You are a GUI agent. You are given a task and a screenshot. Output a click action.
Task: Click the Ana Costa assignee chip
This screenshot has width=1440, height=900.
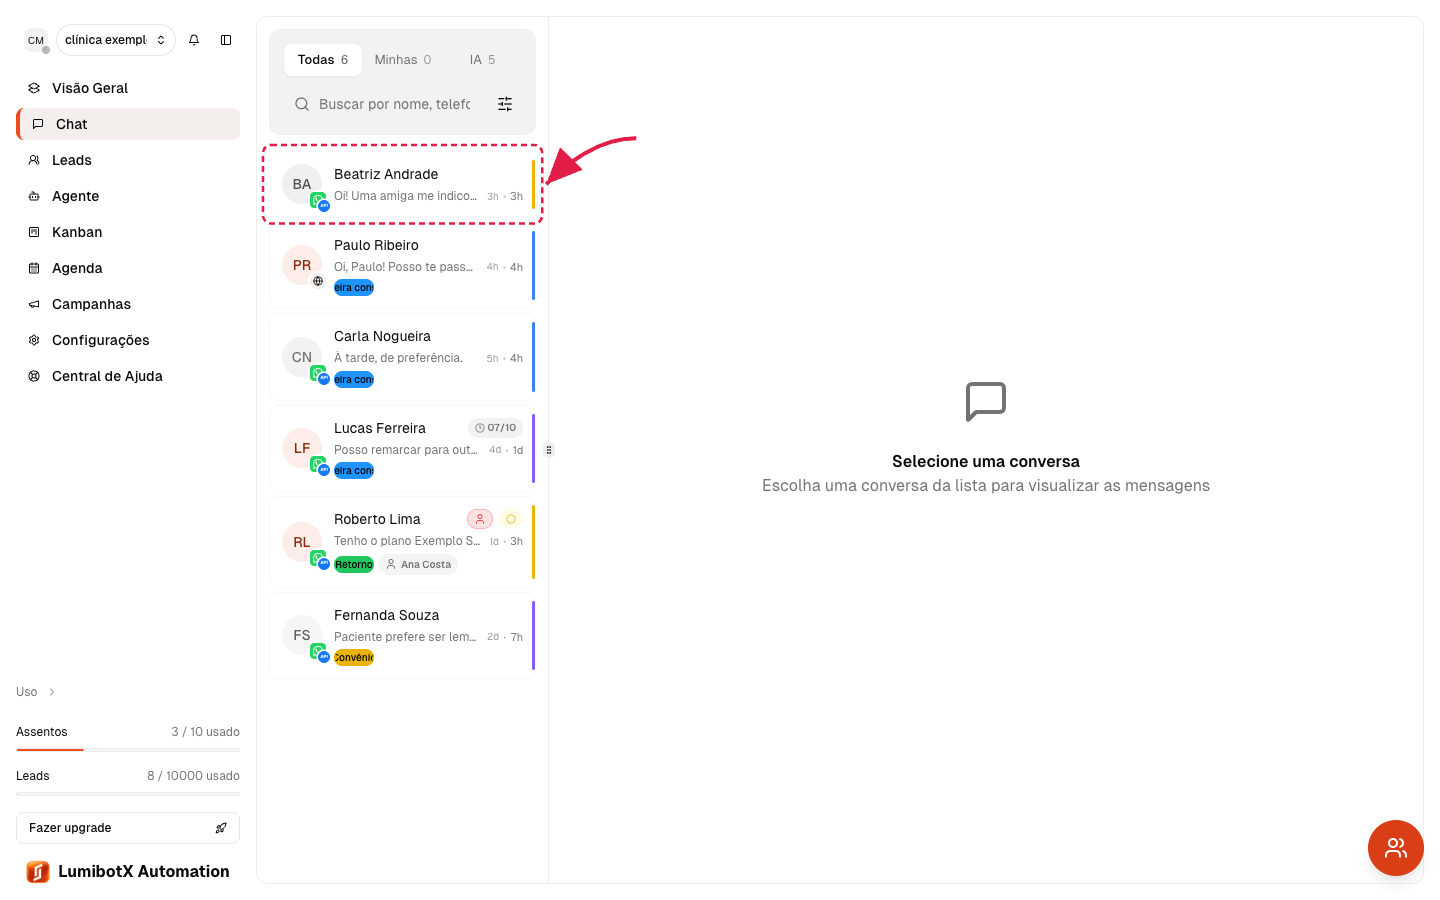tap(418, 565)
